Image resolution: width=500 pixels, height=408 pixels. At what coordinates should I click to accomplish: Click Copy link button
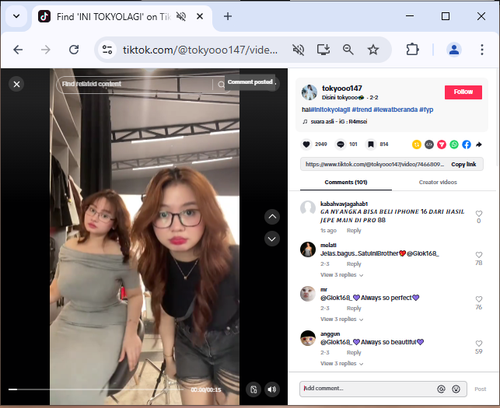[x=464, y=164]
